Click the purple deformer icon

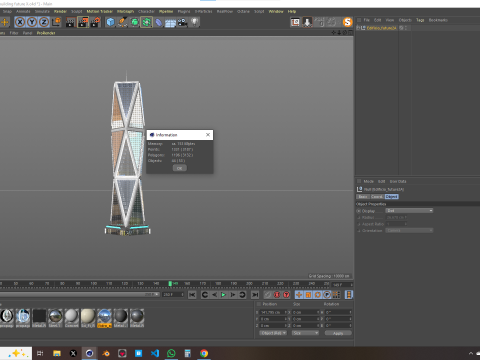click(159, 22)
